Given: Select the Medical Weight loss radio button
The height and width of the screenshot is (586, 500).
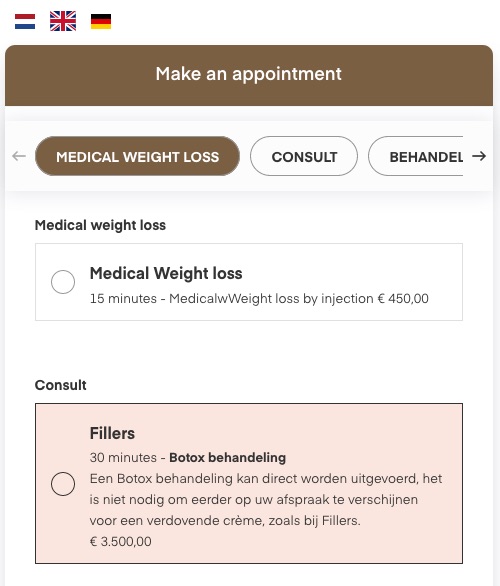Looking at the screenshot, I should click(x=63, y=282).
